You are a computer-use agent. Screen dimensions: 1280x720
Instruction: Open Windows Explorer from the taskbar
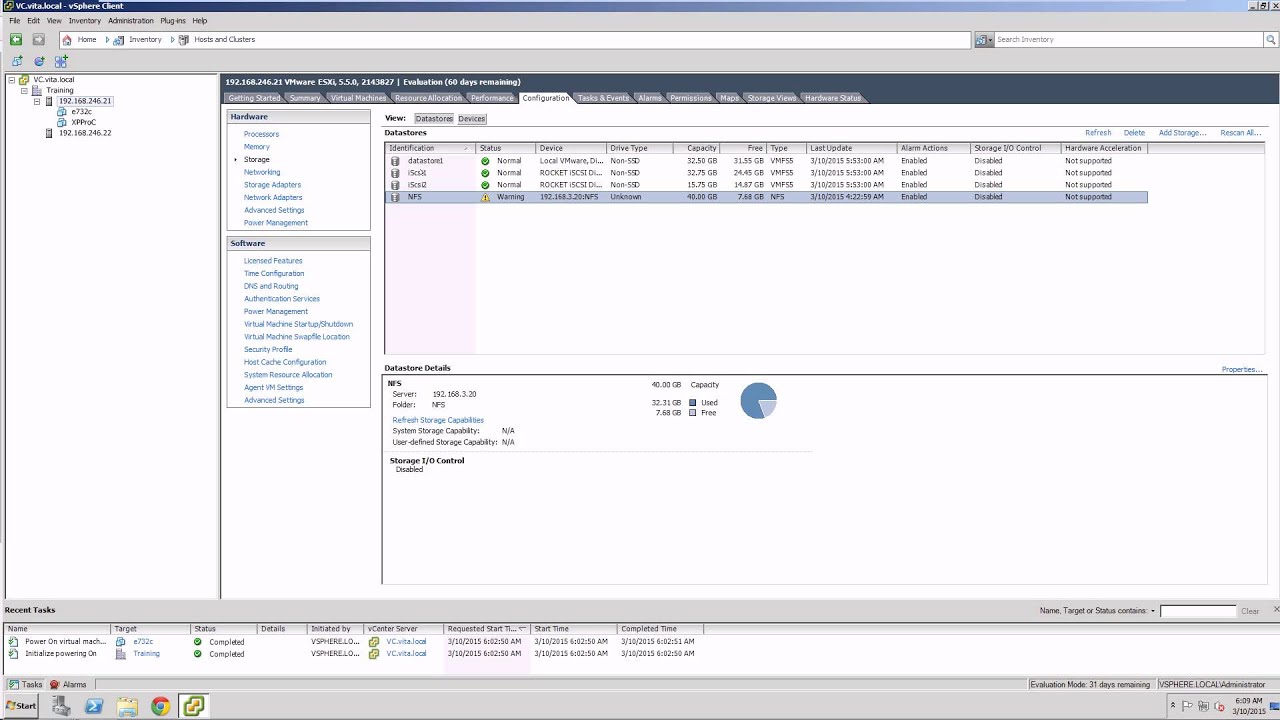point(127,707)
